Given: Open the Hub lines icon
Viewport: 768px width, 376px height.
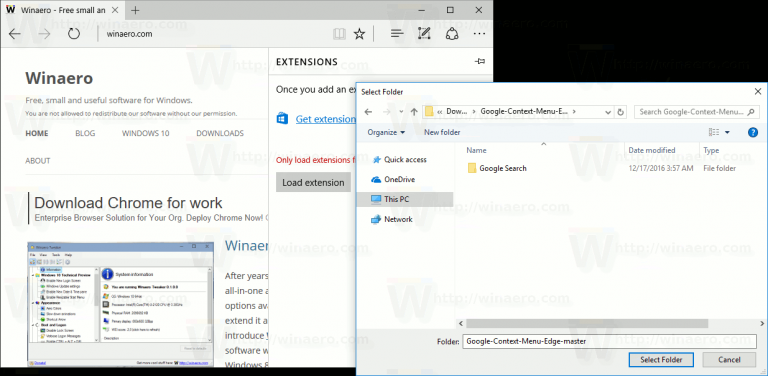Looking at the screenshot, I should point(397,33).
